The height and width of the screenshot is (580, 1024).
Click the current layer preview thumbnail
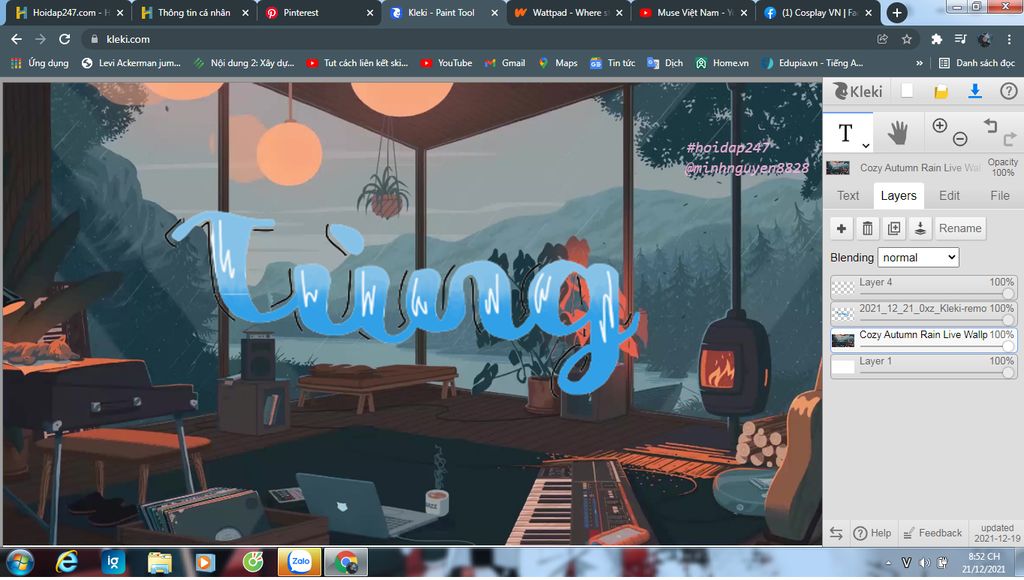838,168
